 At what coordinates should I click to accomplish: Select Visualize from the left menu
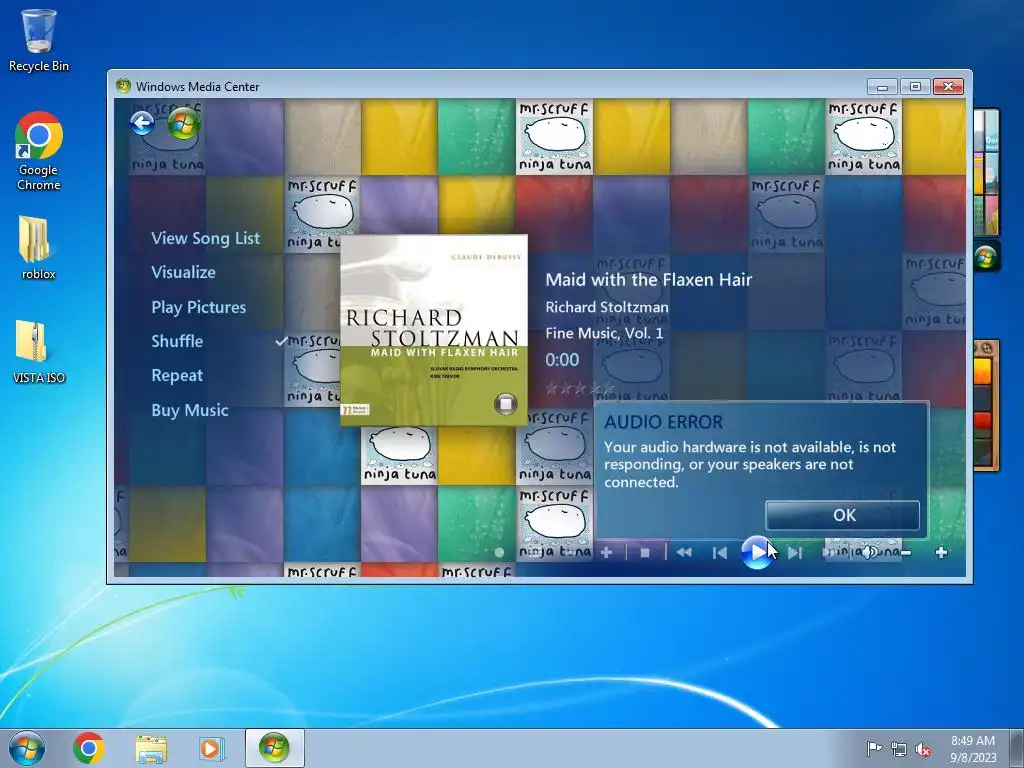184,272
